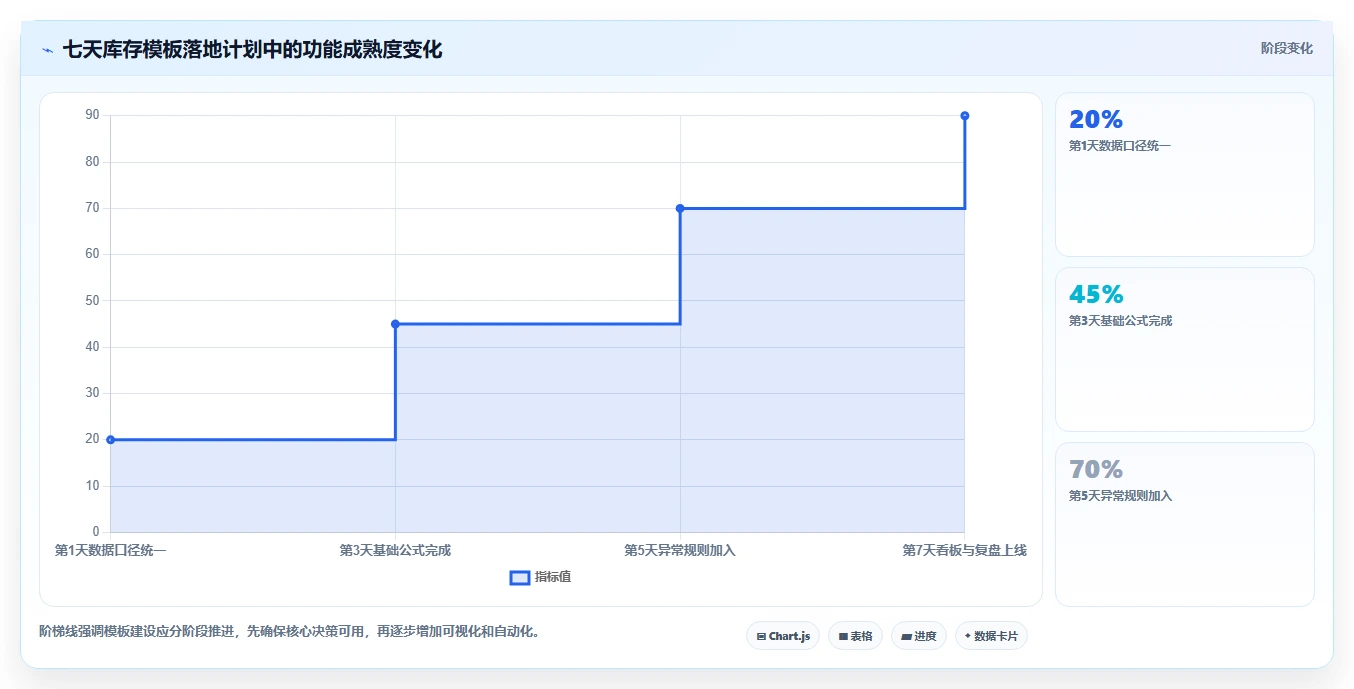Click the 数据卡片 tag chip
1354x689 pixels.
991,636
